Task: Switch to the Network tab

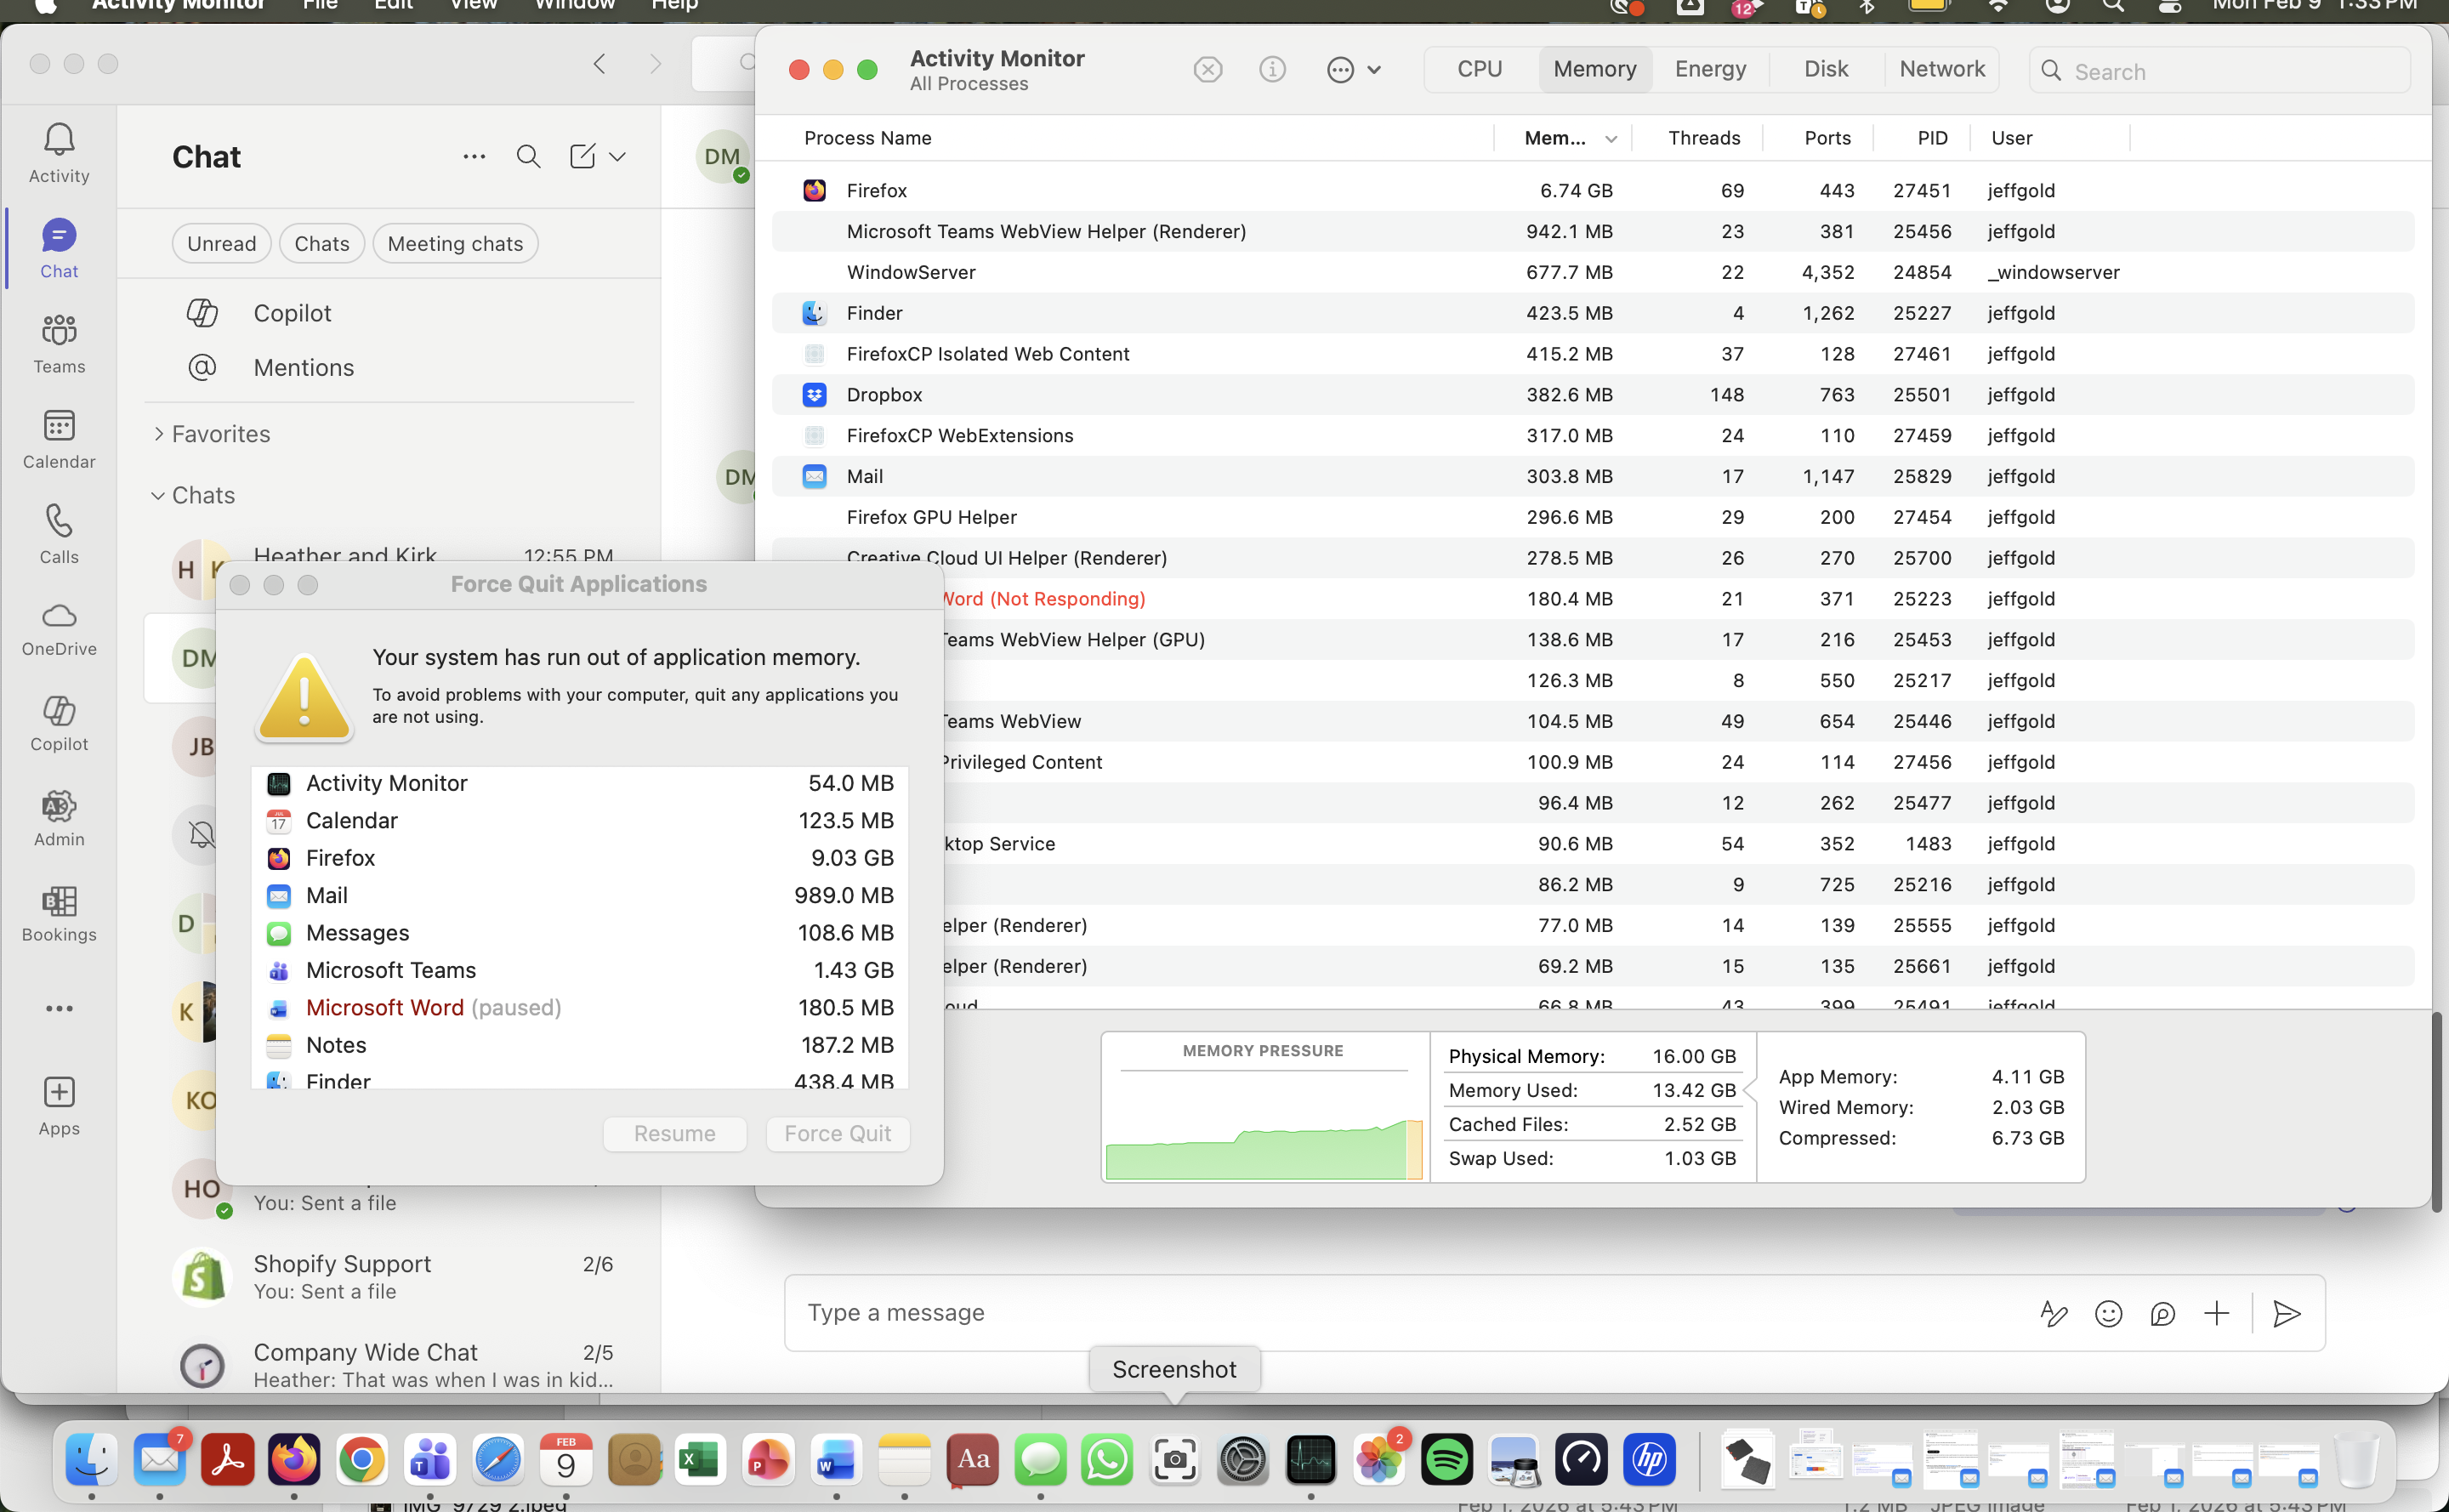Action: (1941, 69)
